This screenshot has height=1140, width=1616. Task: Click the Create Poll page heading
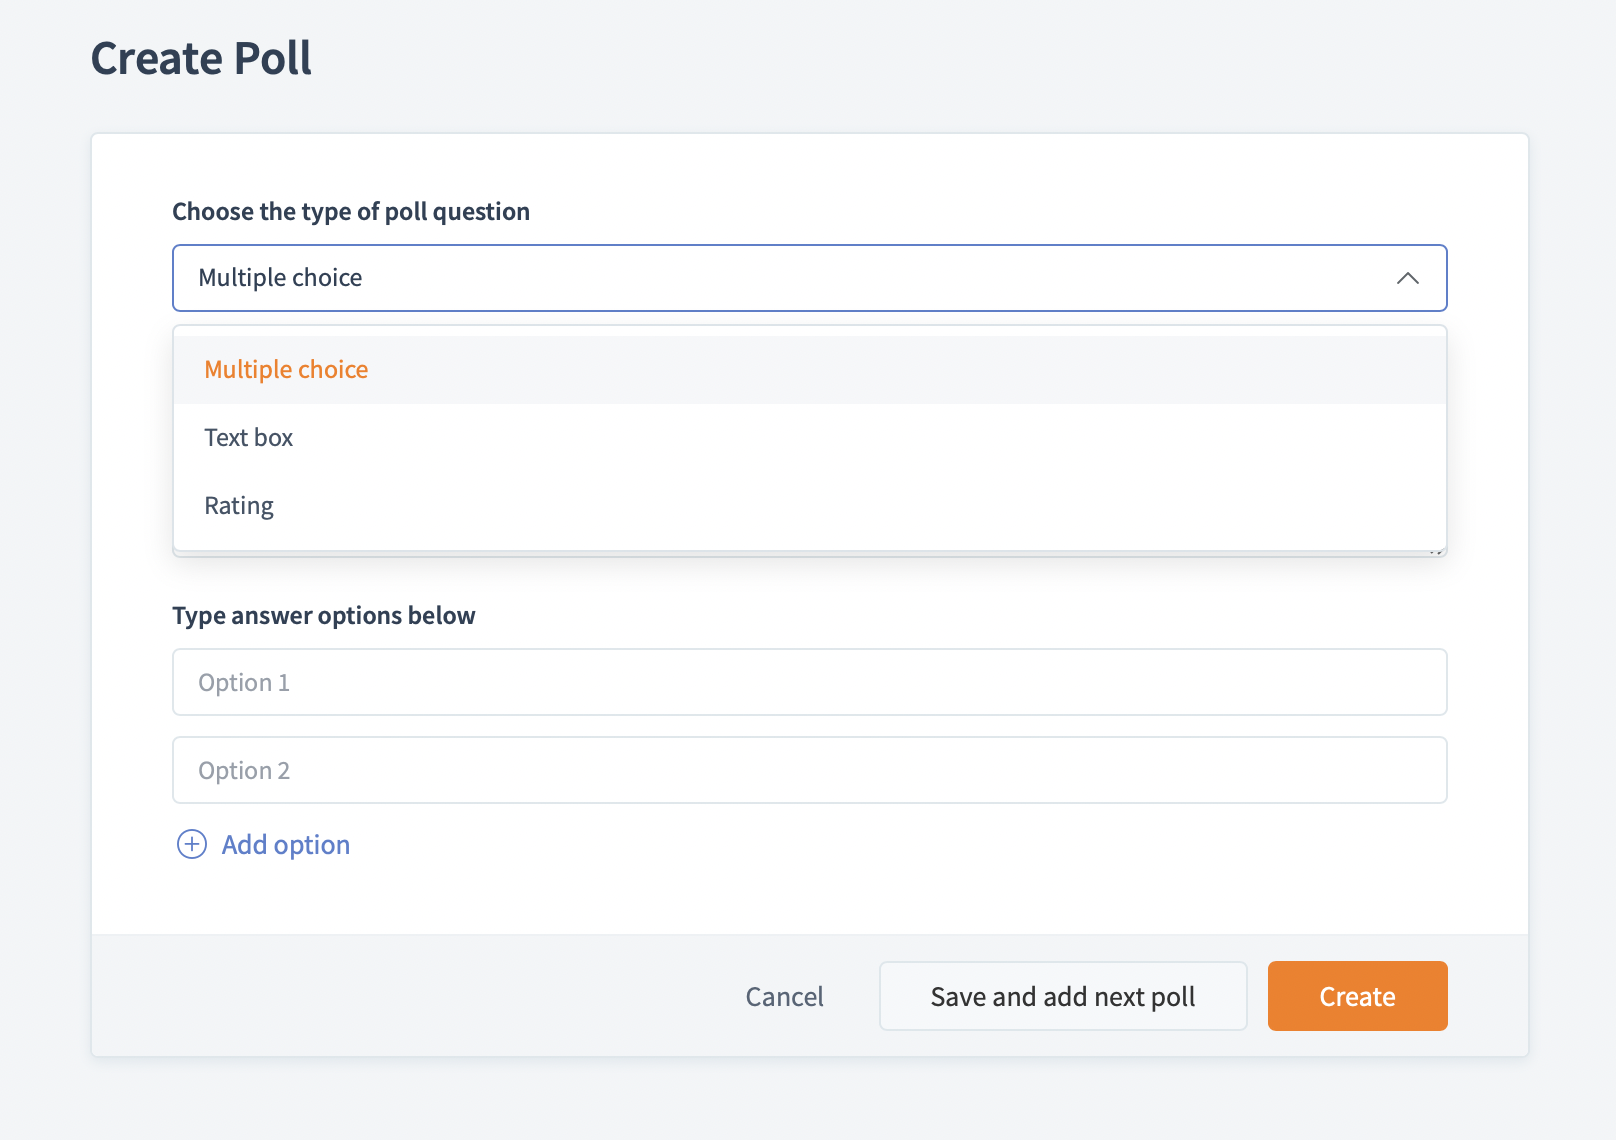coord(201,58)
